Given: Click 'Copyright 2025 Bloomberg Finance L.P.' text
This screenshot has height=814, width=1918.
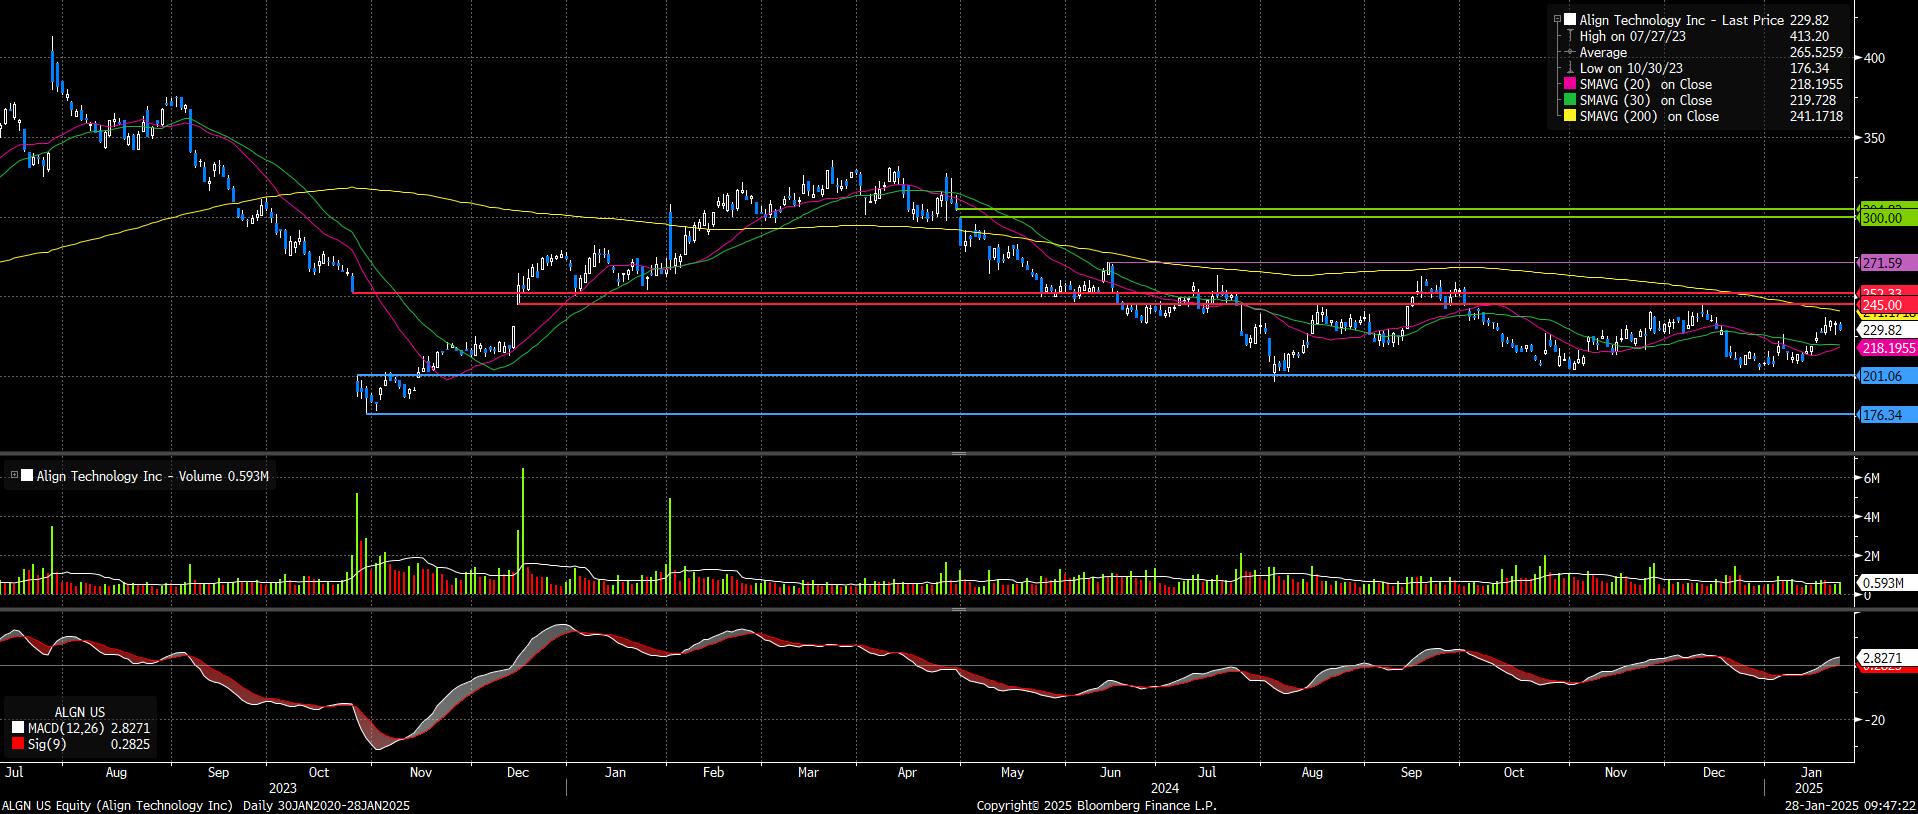Looking at the screenshot, I should click(1096, 805).
